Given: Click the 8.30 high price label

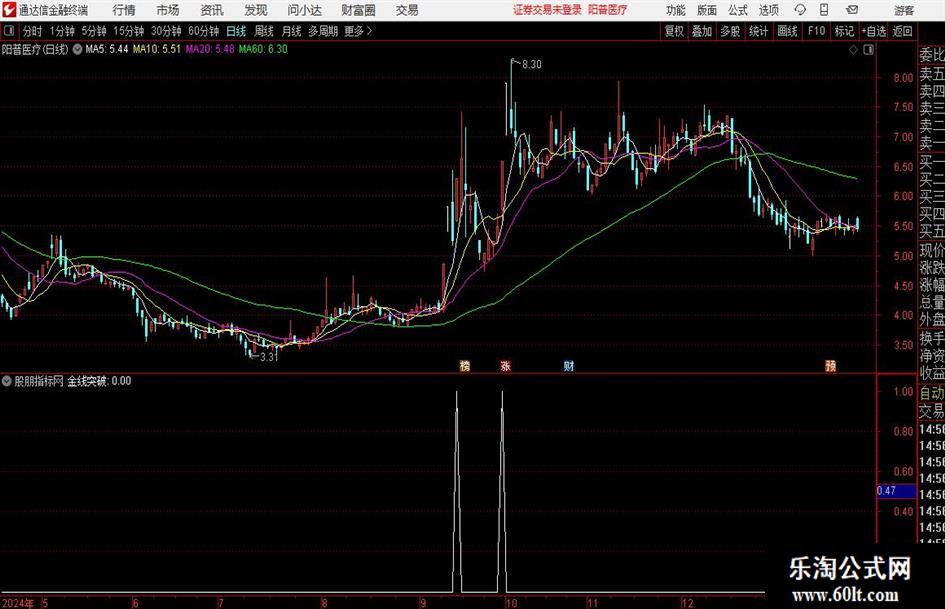Looking at the screenshot, I should (532, 65).
